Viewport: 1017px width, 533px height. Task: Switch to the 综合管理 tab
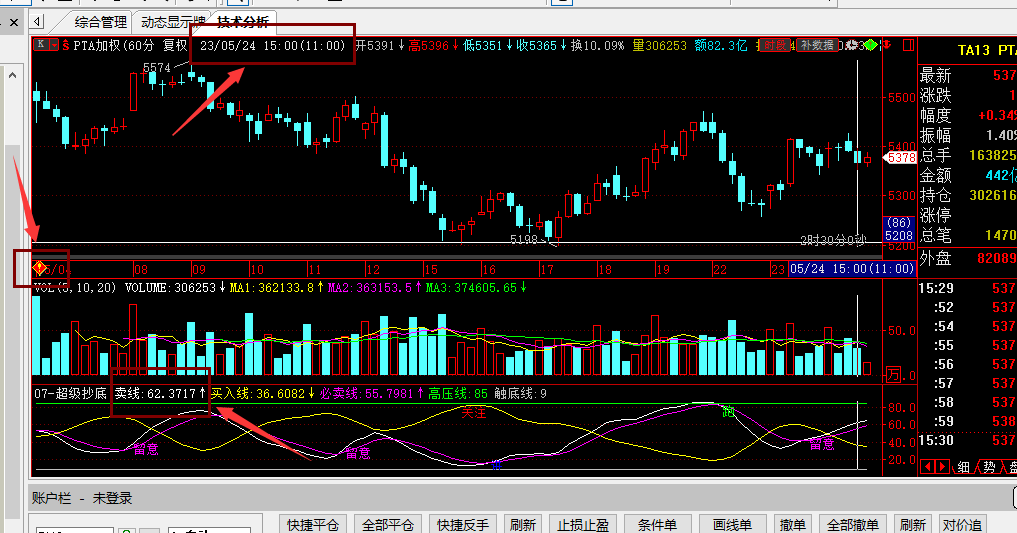101,22
